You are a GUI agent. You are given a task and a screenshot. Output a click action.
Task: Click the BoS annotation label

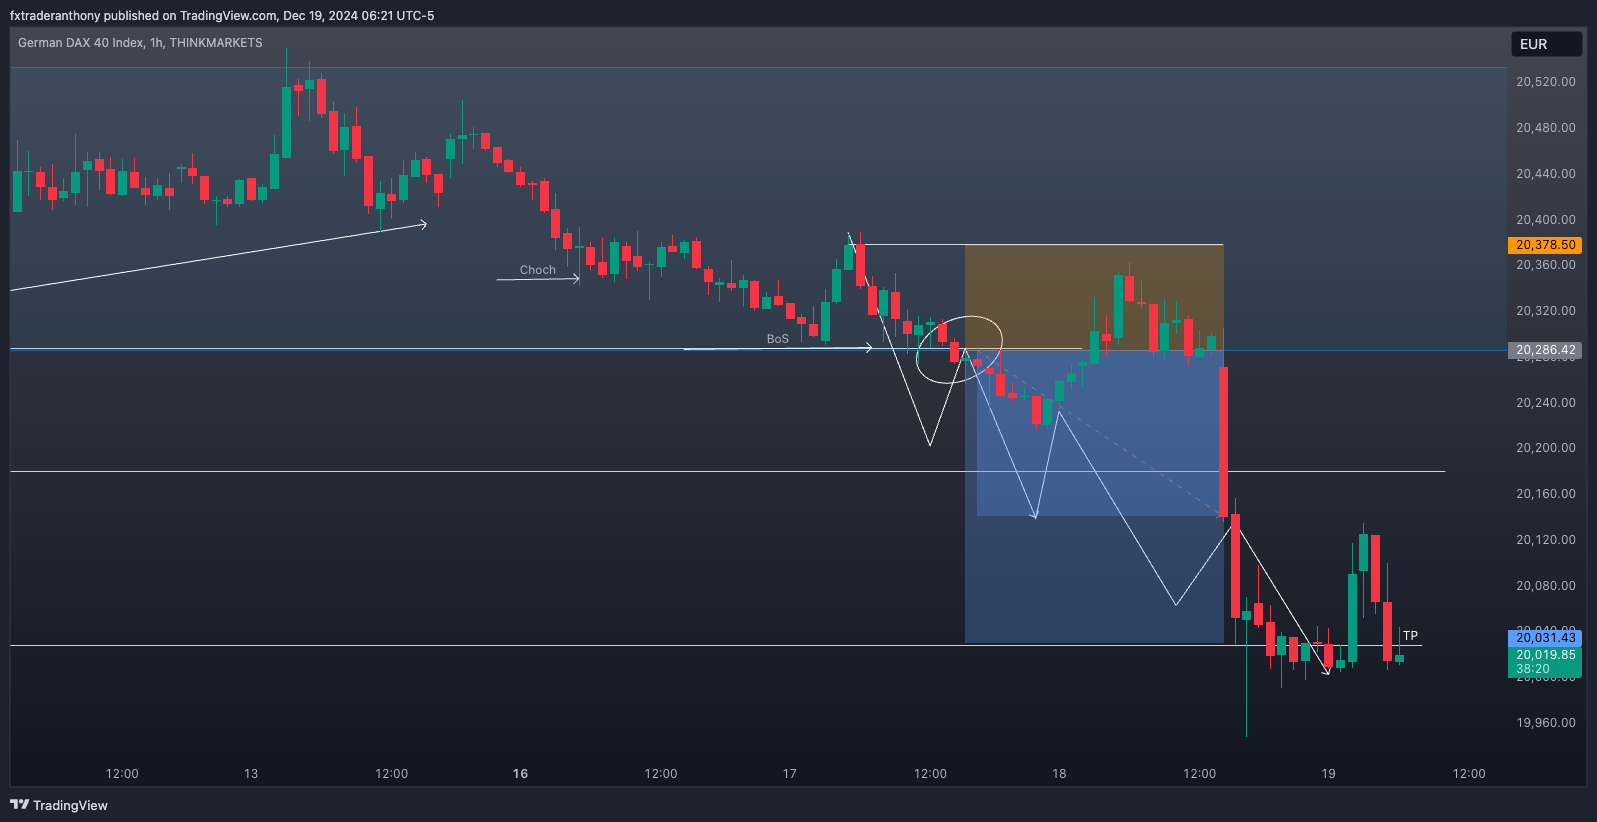(x=778, y=339)
